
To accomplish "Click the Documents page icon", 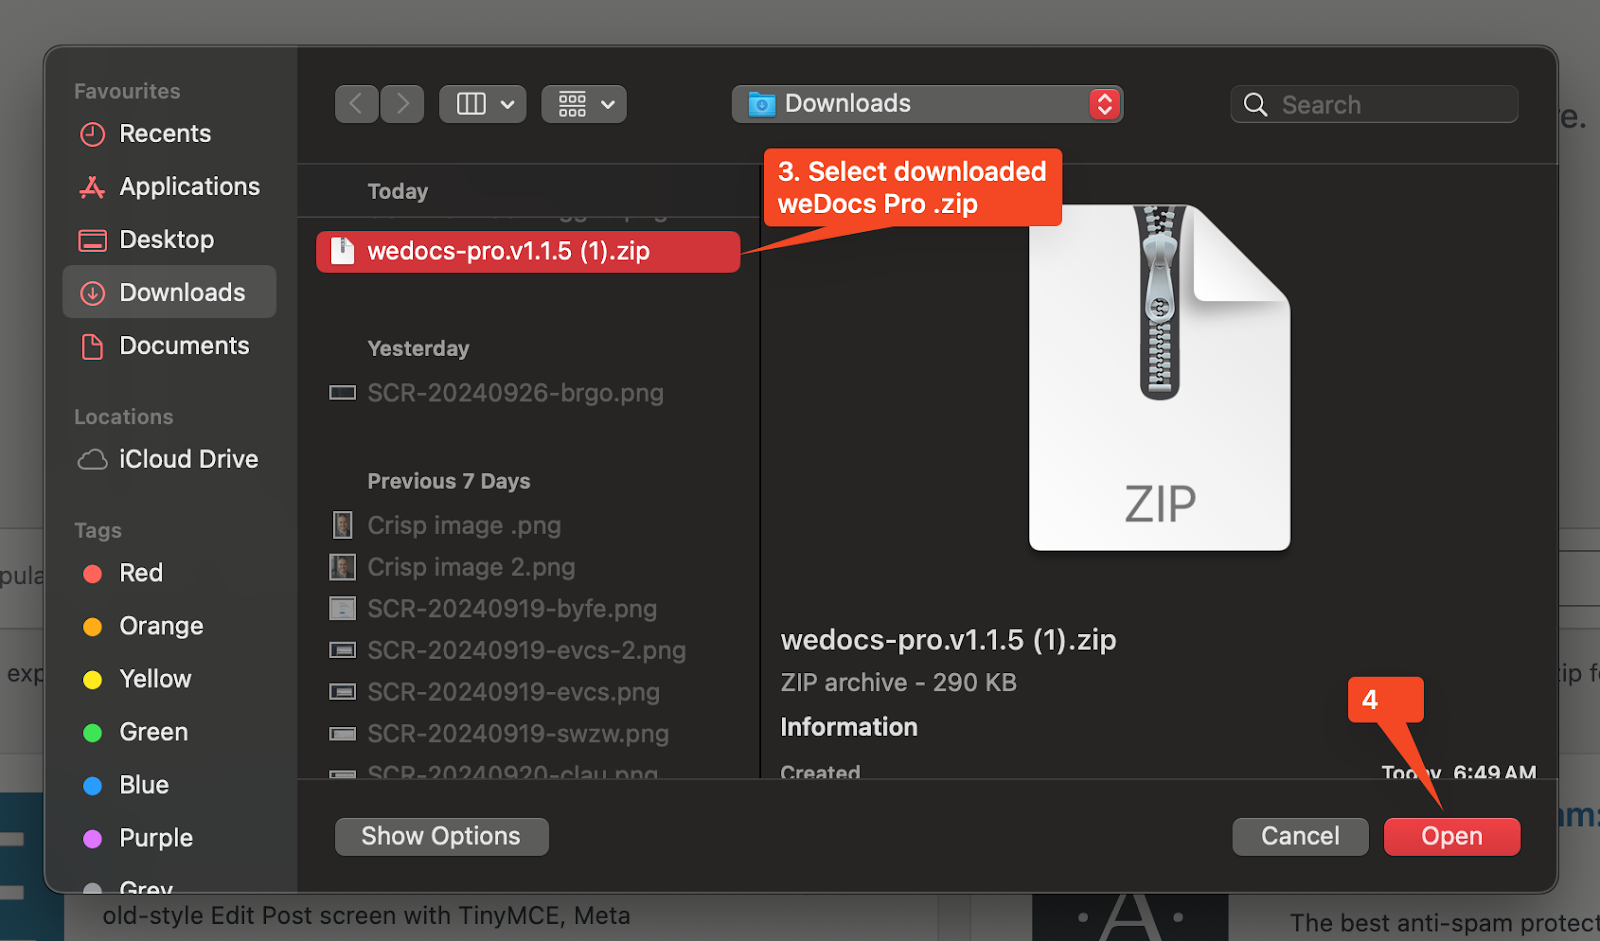I will (92, 346).
